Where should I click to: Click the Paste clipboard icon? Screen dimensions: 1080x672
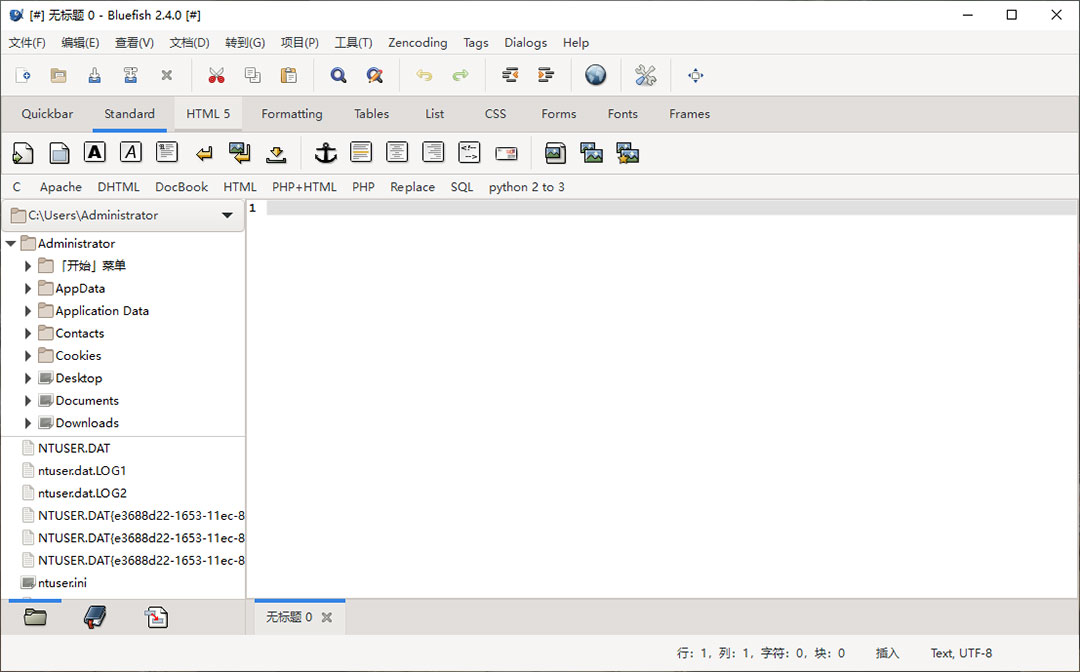(289, 76)
